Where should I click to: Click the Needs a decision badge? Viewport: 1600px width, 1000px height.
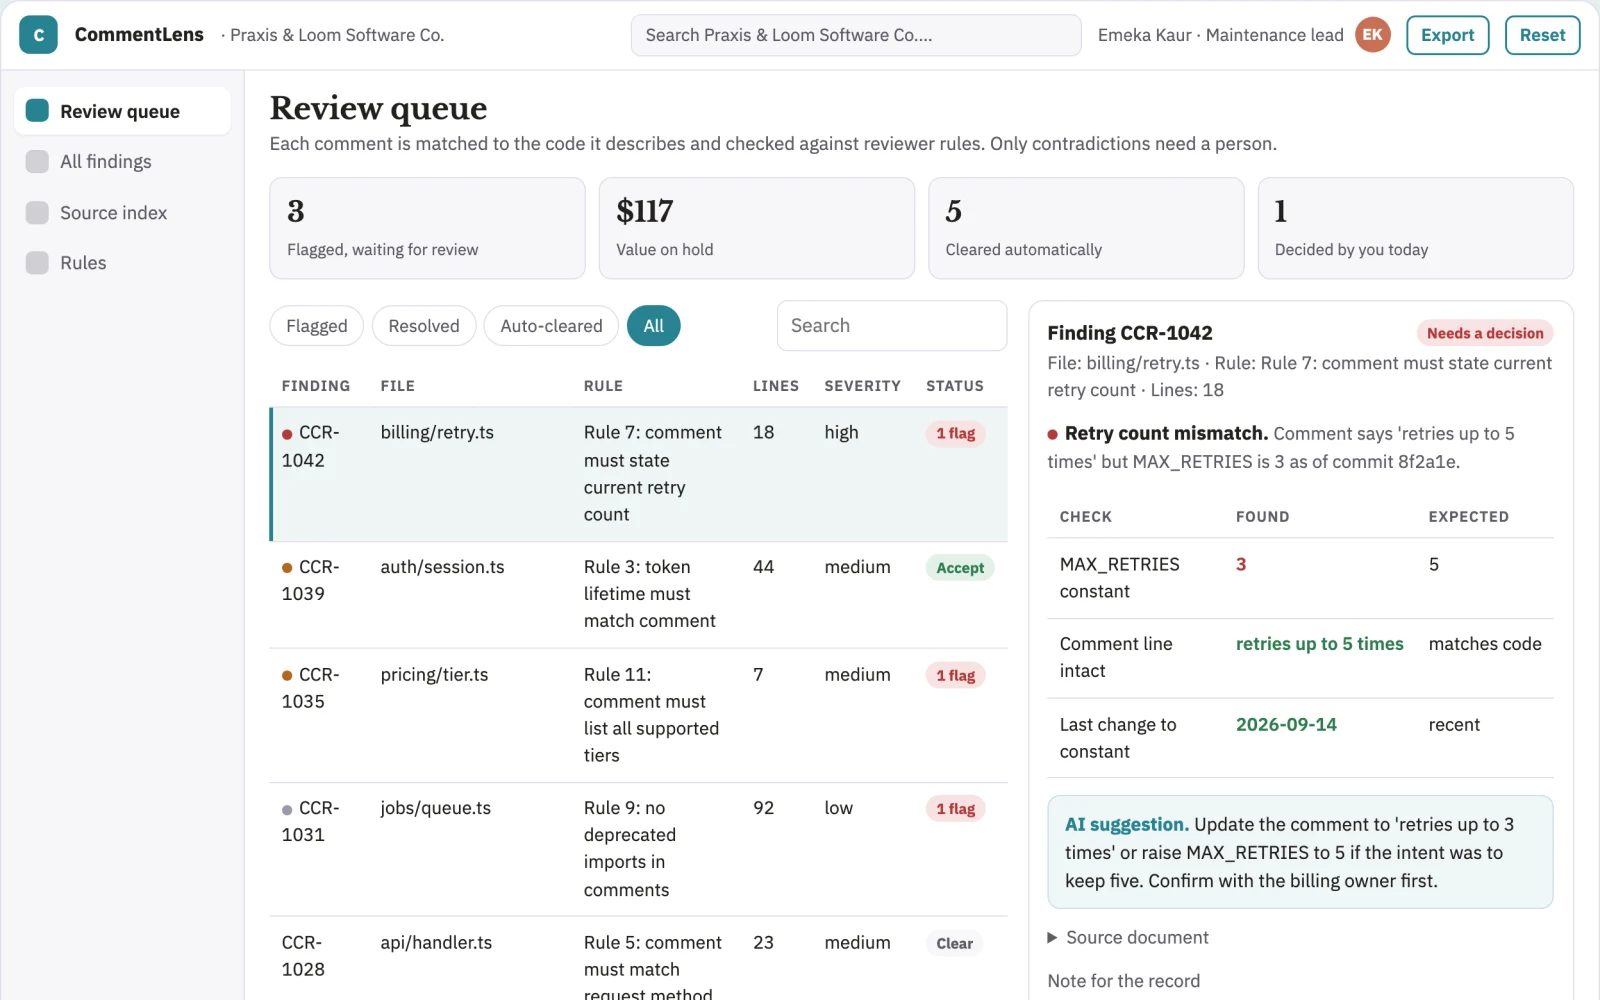click(1484, 333)
